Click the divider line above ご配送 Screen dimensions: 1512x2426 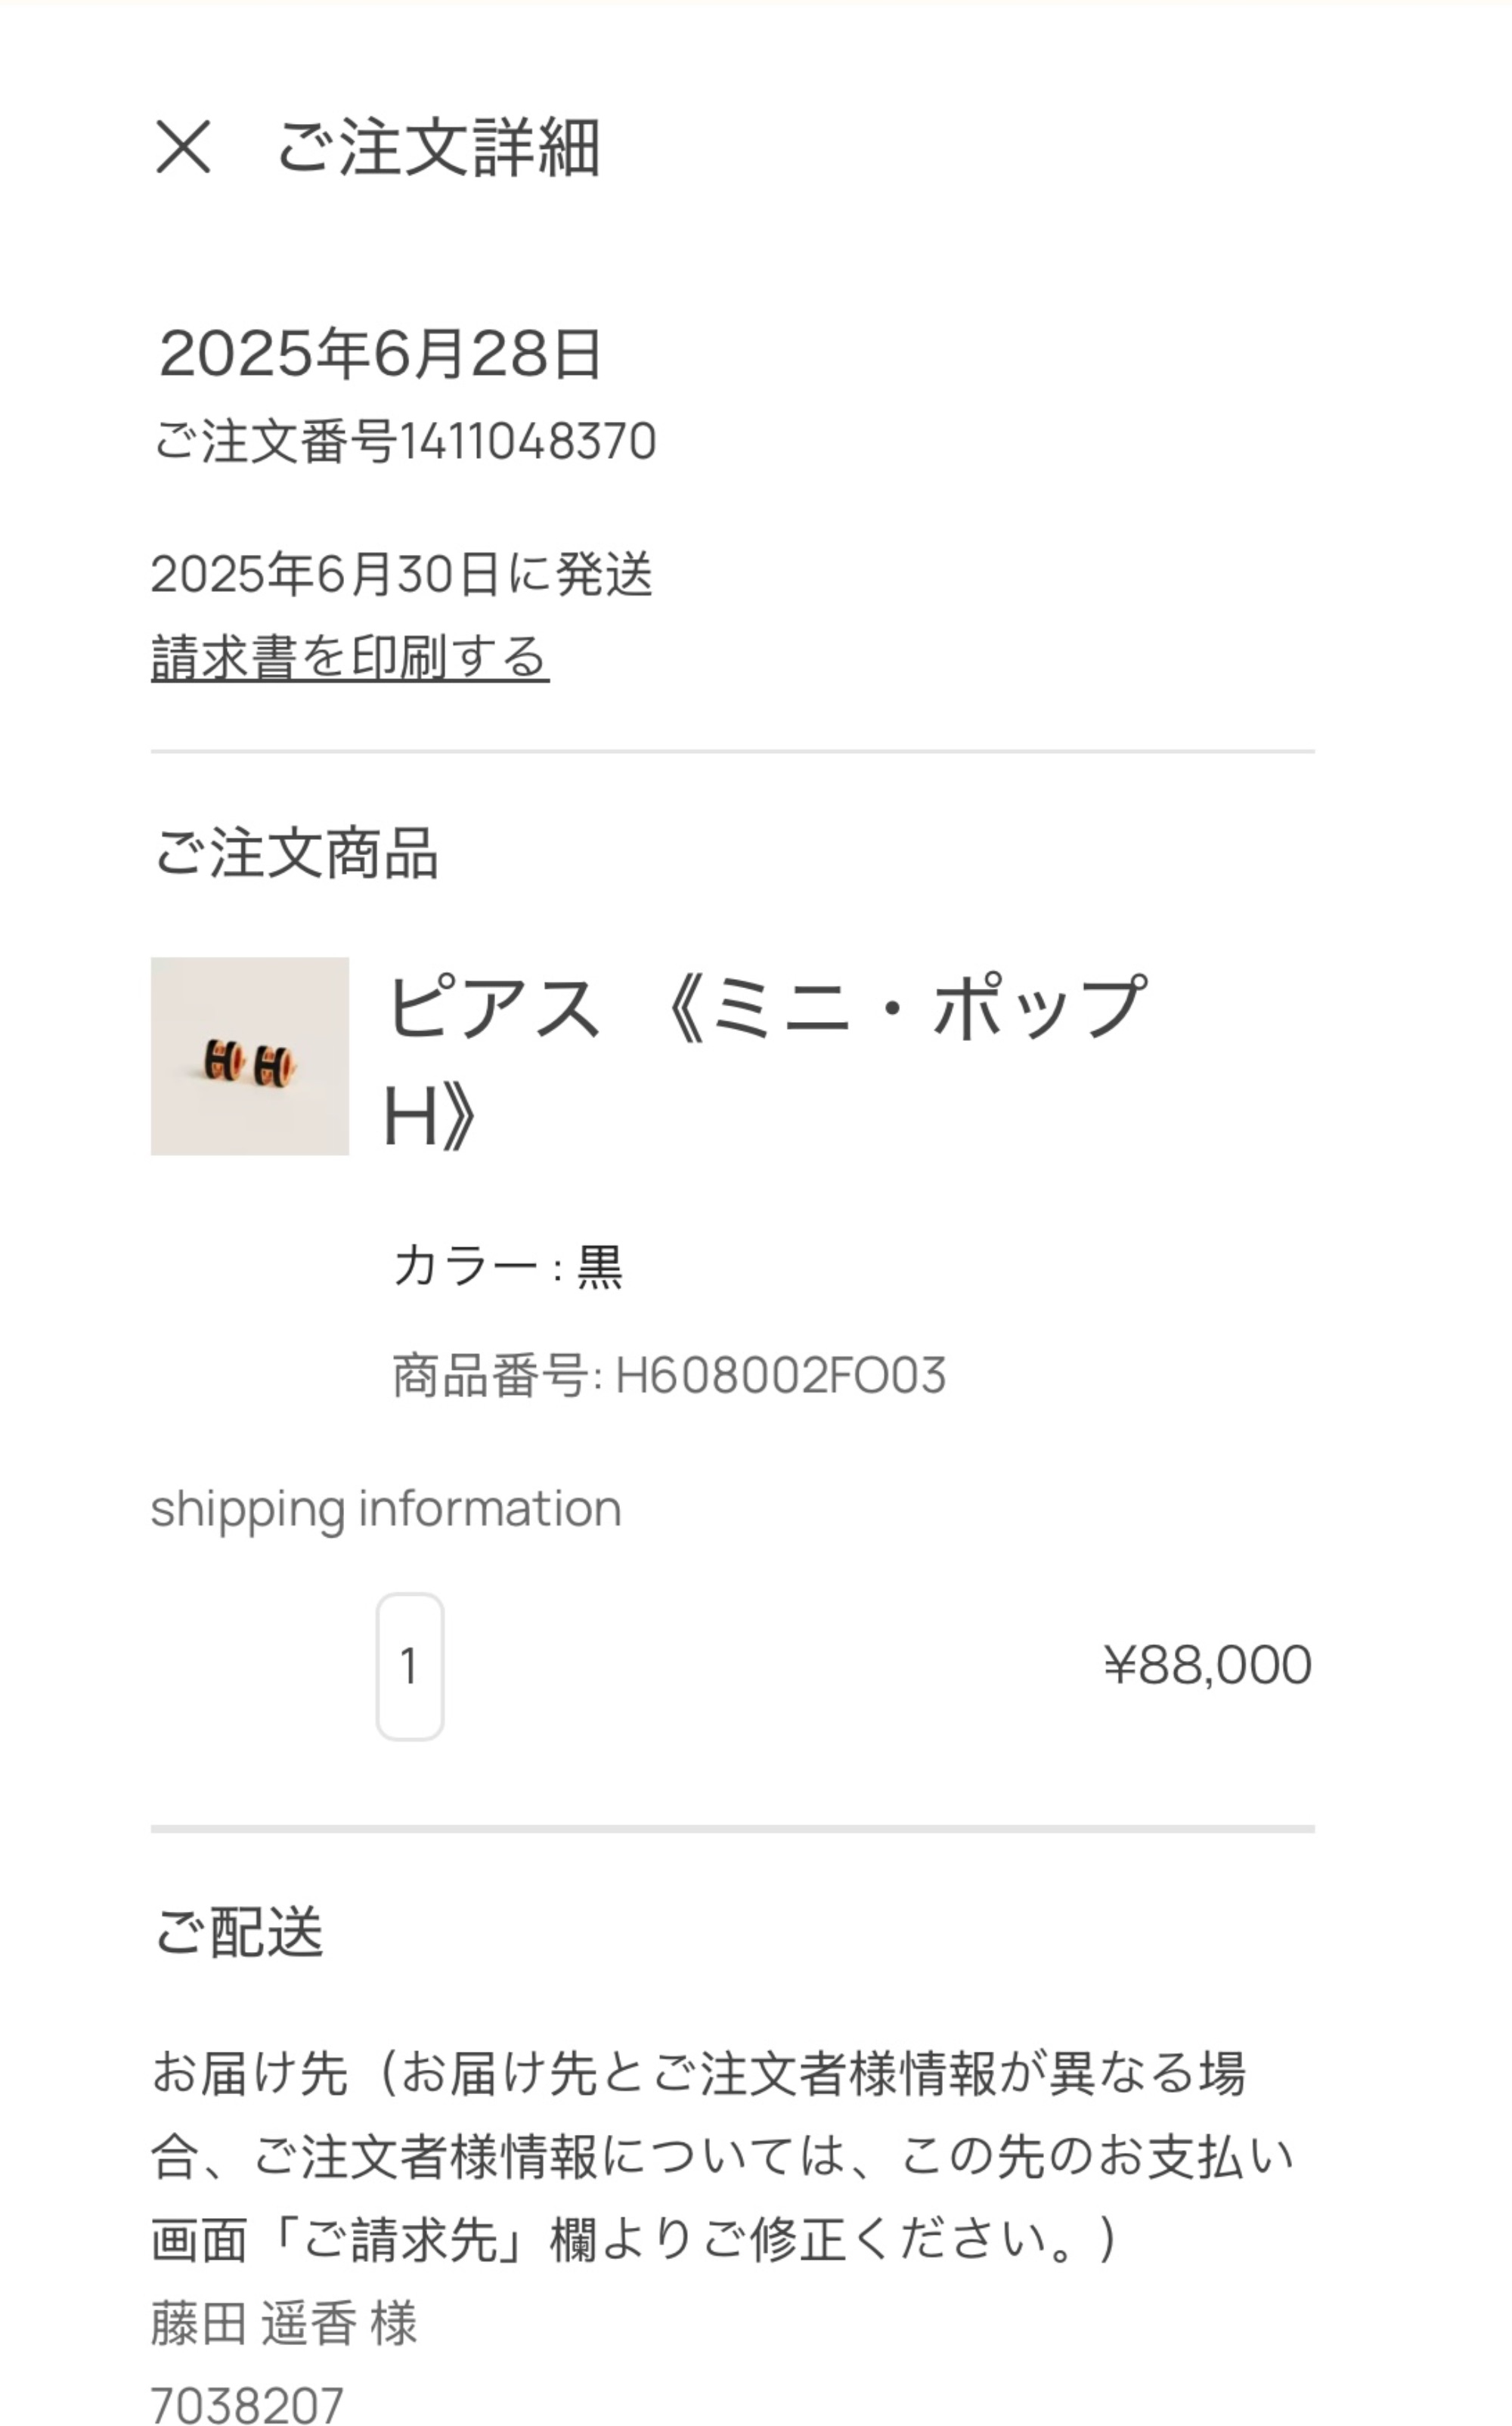tap(732, 1829)
